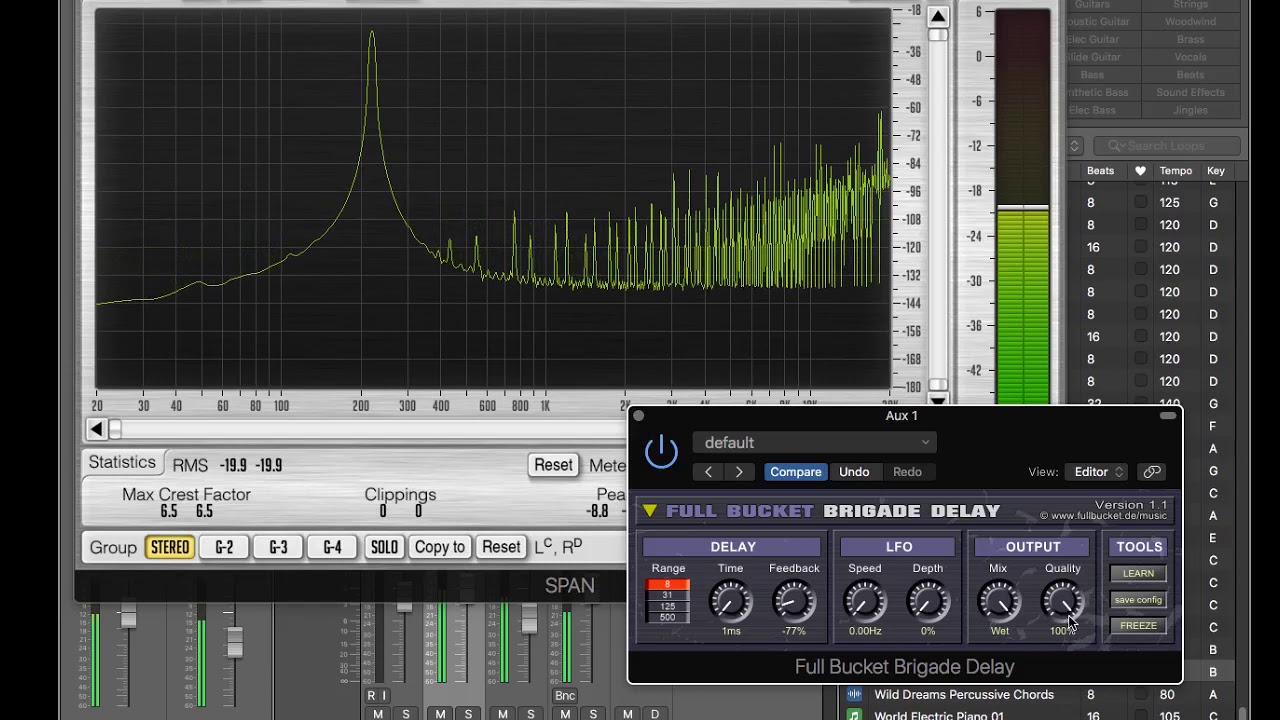Sort loops by Beats column

coord(1100,171)
